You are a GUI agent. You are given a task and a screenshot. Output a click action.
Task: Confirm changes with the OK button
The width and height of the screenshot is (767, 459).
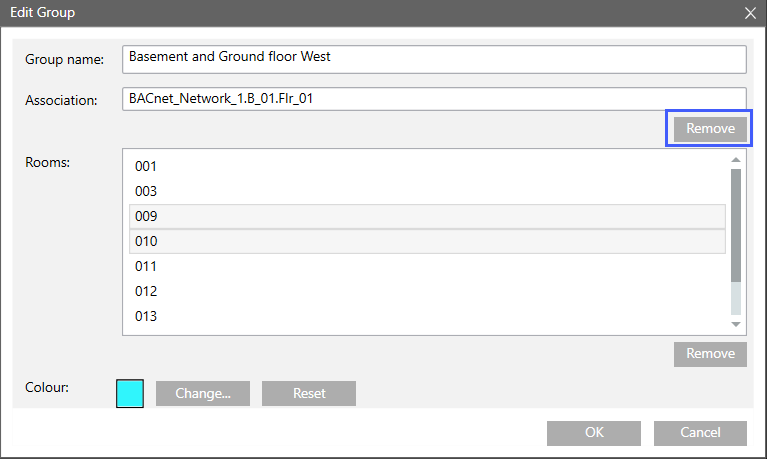[593, 433]
